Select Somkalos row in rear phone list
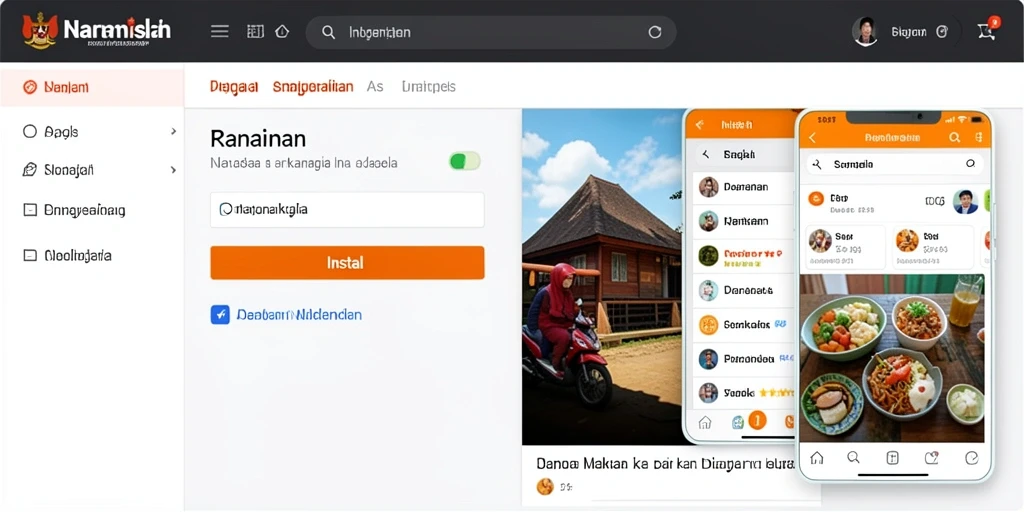The width and height of the screenshot is (1024, 512). [x=744, y=324]
